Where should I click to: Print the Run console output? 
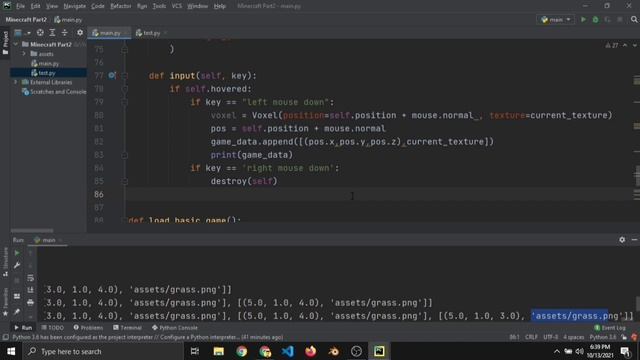(30, 302)
